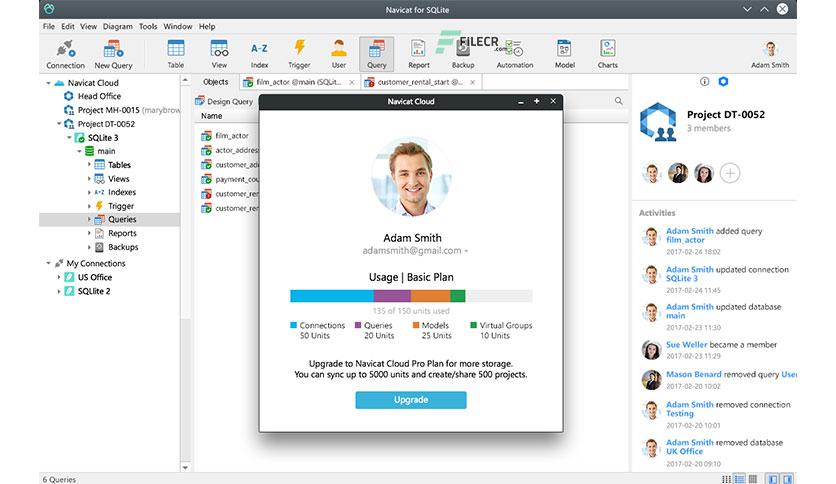Open the Automation toolbar icon
This screenshot has width=836, height=484.
515,54
